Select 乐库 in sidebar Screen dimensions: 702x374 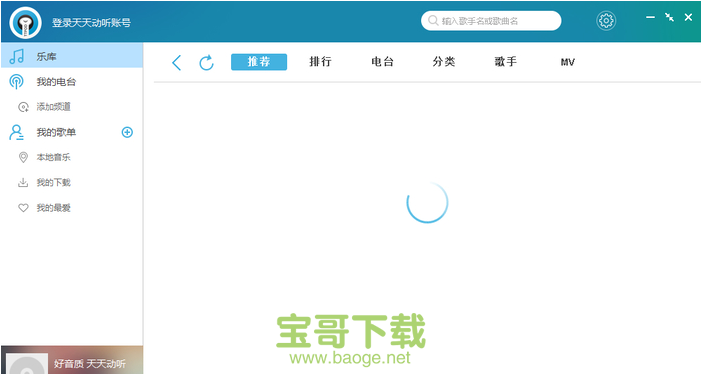(72, 56)
